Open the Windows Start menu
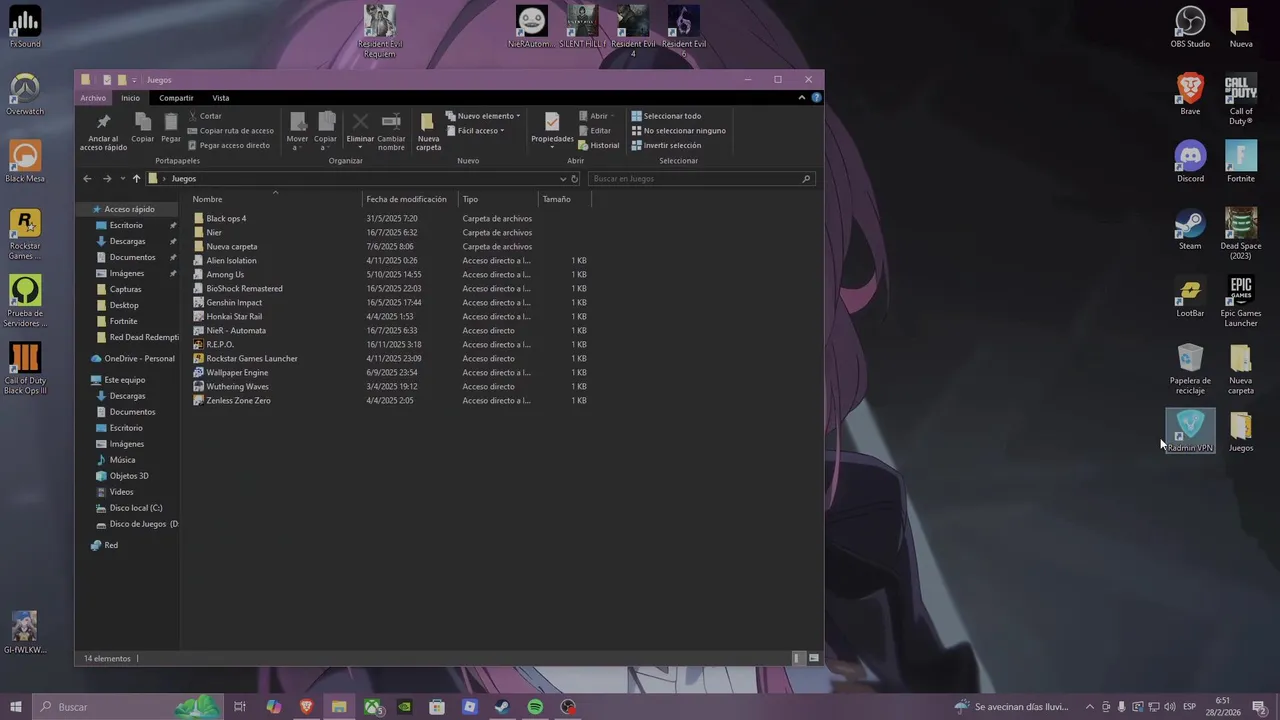 coord(15,707)
